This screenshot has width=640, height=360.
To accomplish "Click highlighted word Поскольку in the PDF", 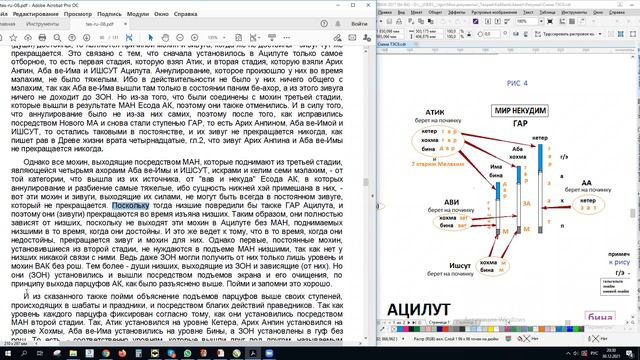I will point(131,205).
